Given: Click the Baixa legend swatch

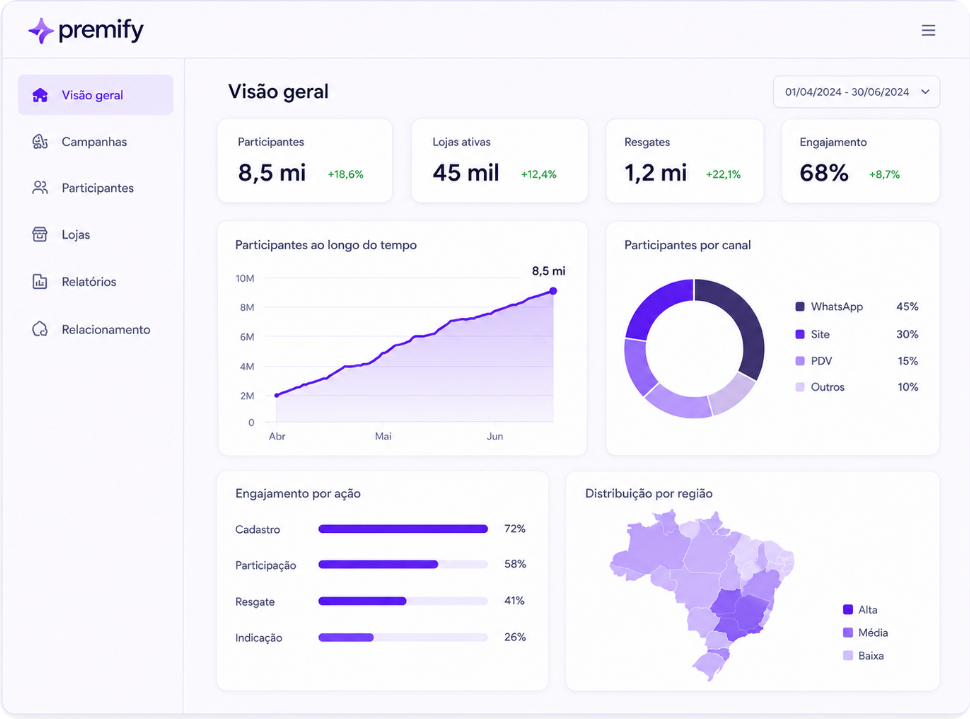Looking at the screenshot, I should (x=848, y=655).
